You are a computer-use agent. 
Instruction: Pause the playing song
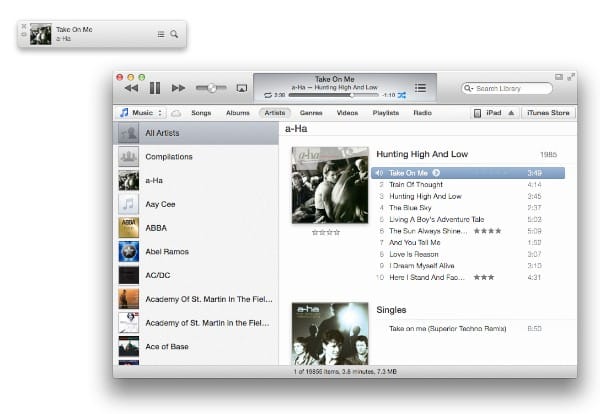pos(155,88)
